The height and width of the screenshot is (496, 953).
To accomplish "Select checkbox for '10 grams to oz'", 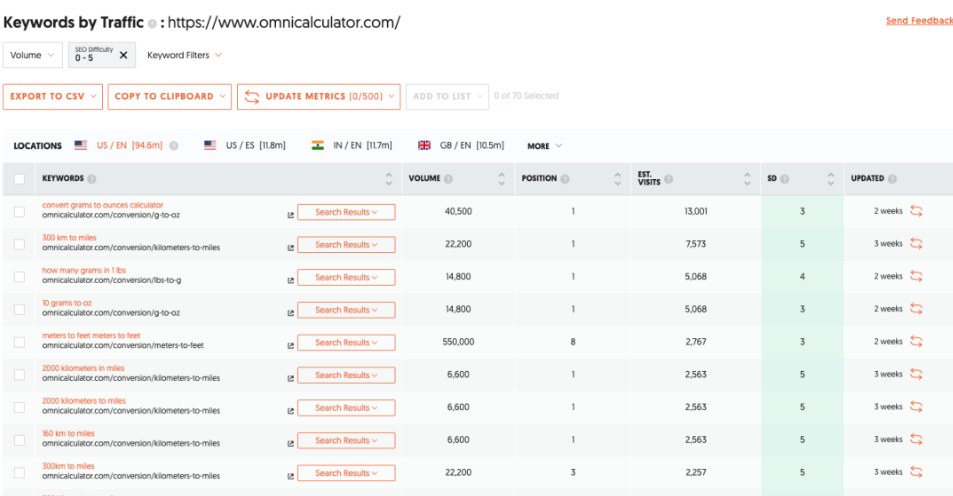I will [x=19, y=309].
